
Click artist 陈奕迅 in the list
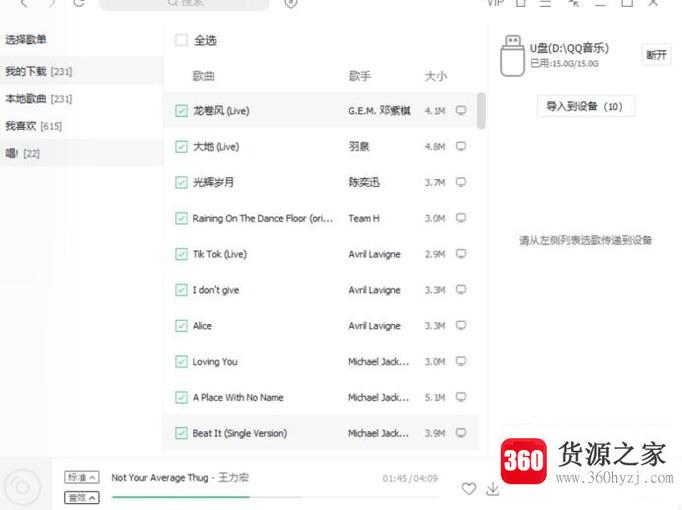[364, 182]
